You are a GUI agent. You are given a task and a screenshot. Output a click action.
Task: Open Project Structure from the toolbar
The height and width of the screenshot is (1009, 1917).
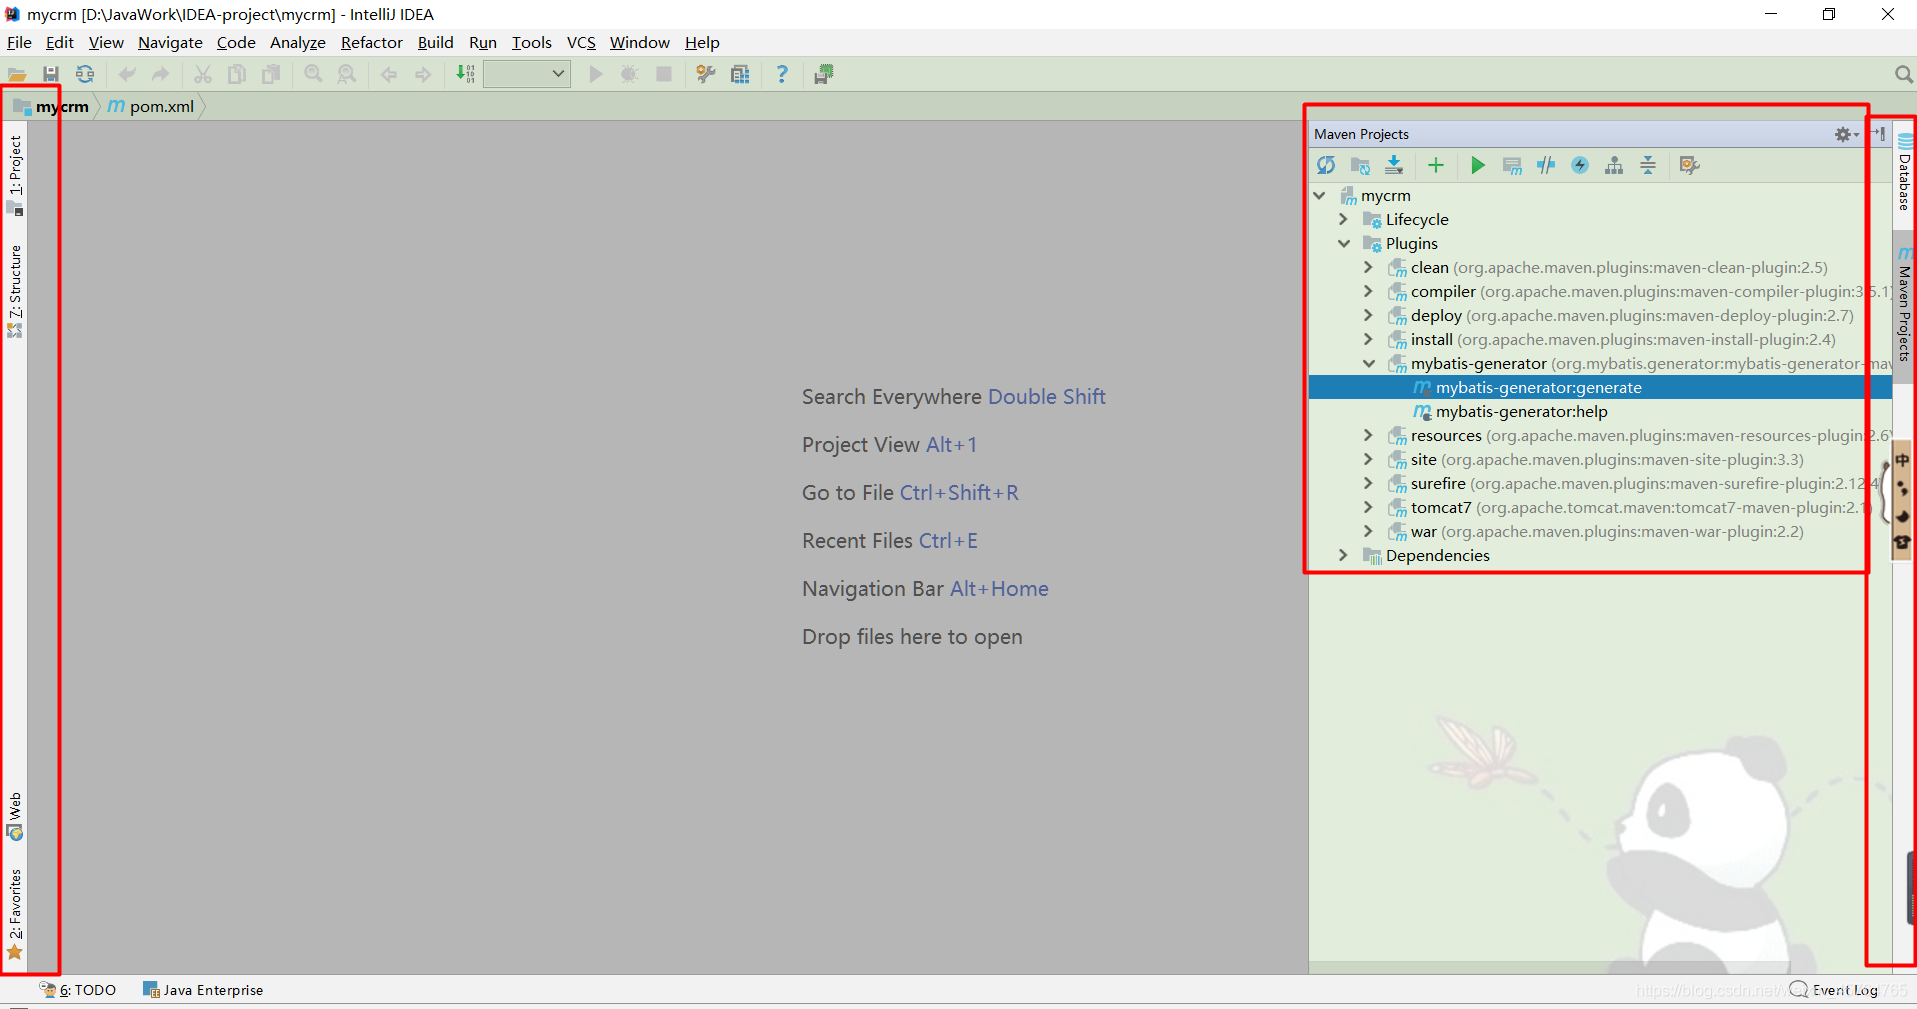(740, 74)
